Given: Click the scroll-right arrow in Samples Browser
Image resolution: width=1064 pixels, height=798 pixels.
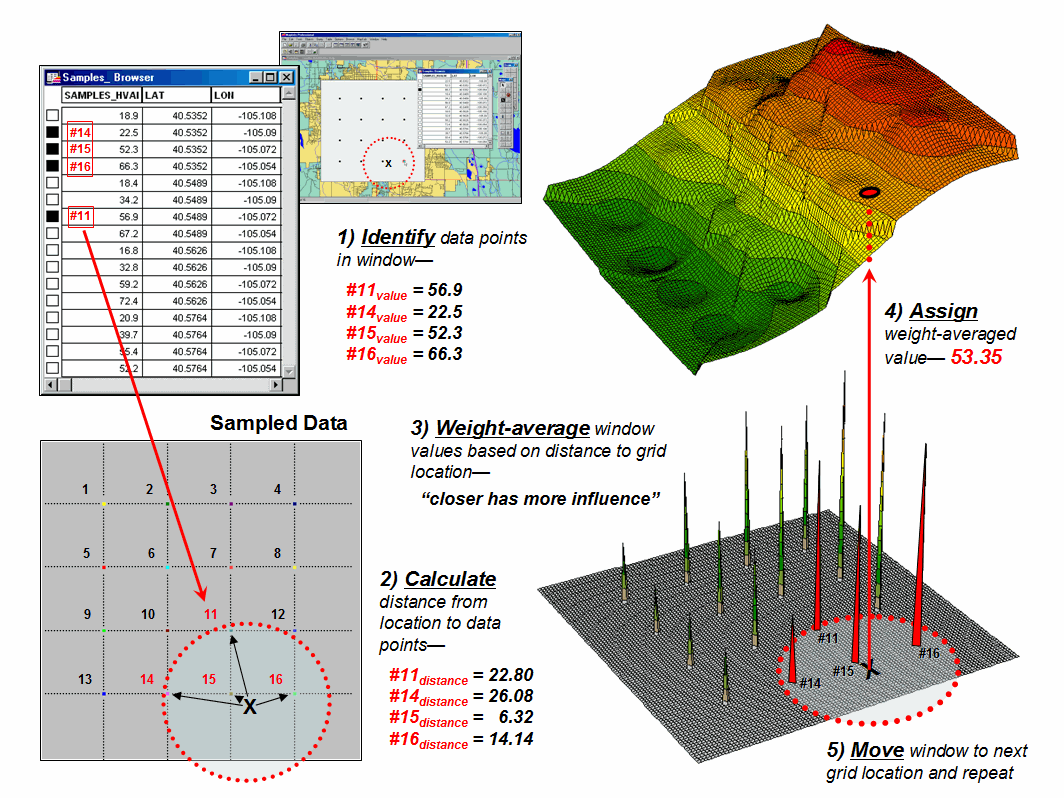Looking at the screenshot, I should 277,385.
